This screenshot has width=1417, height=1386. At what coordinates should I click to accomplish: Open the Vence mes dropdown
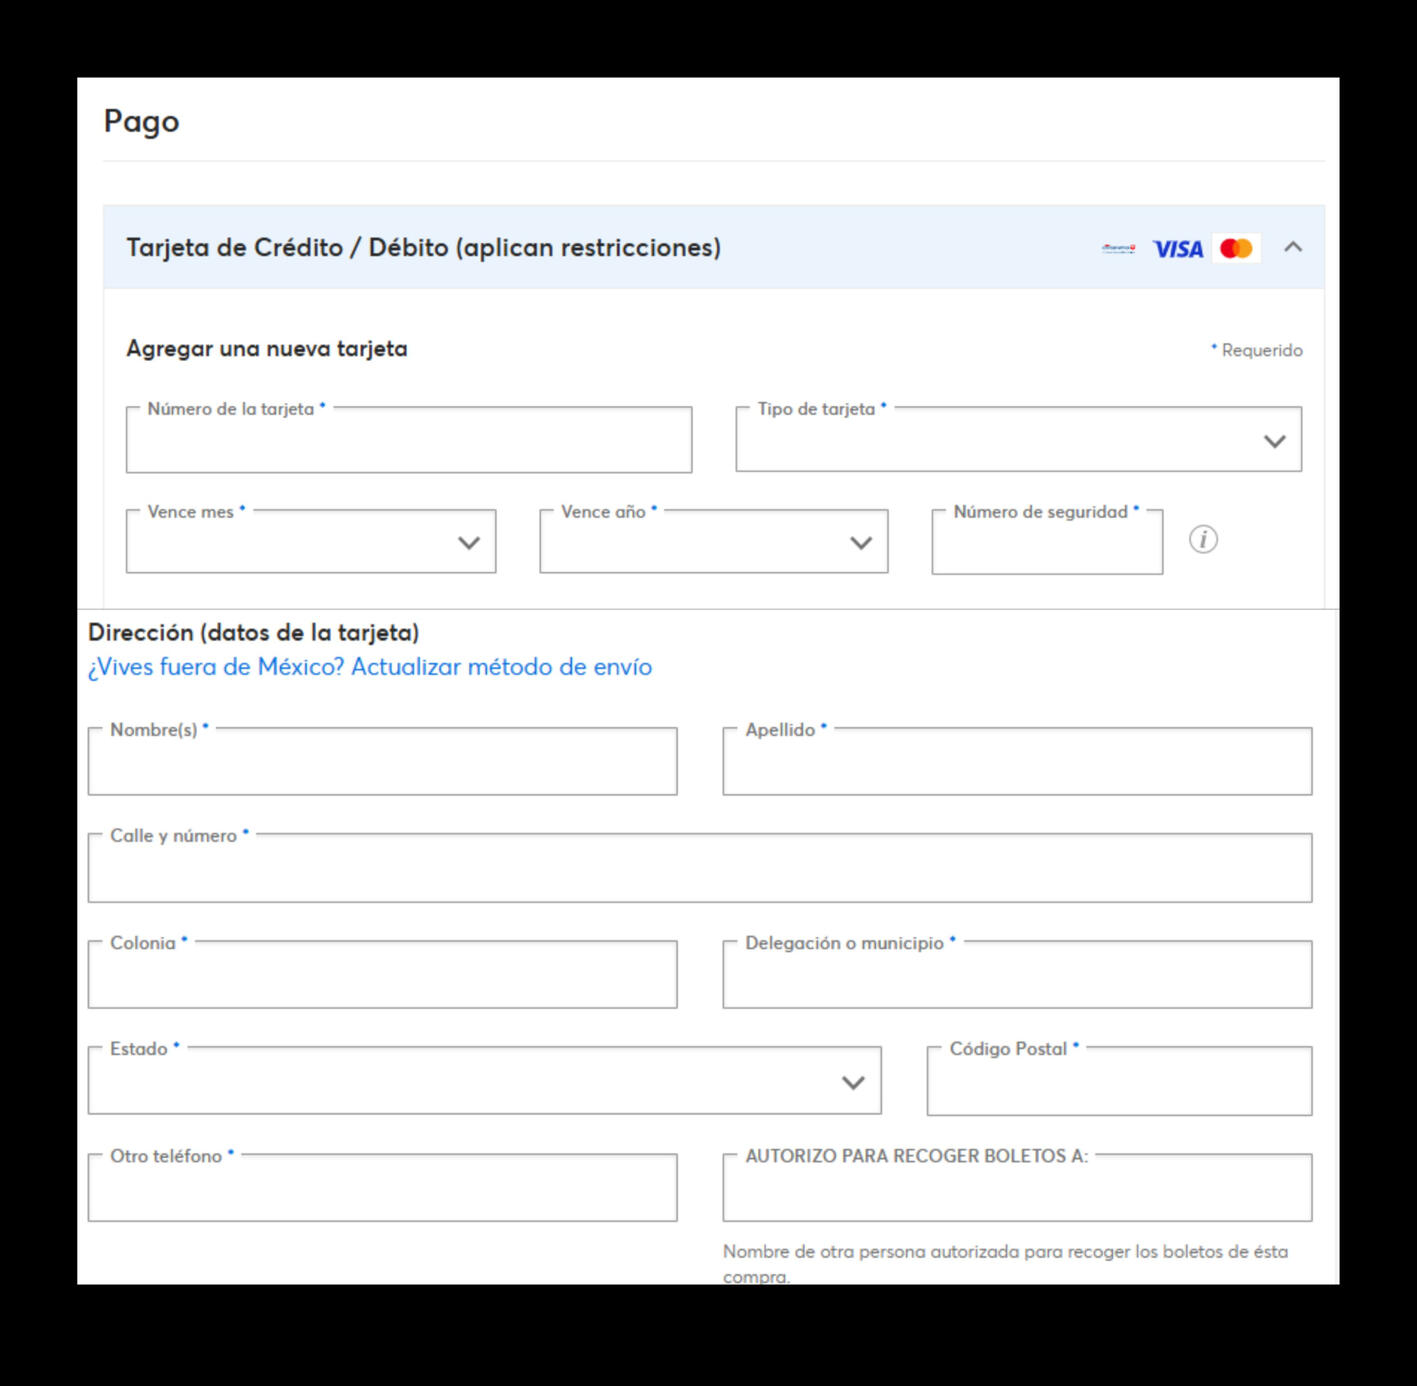[x=311, y=542]
